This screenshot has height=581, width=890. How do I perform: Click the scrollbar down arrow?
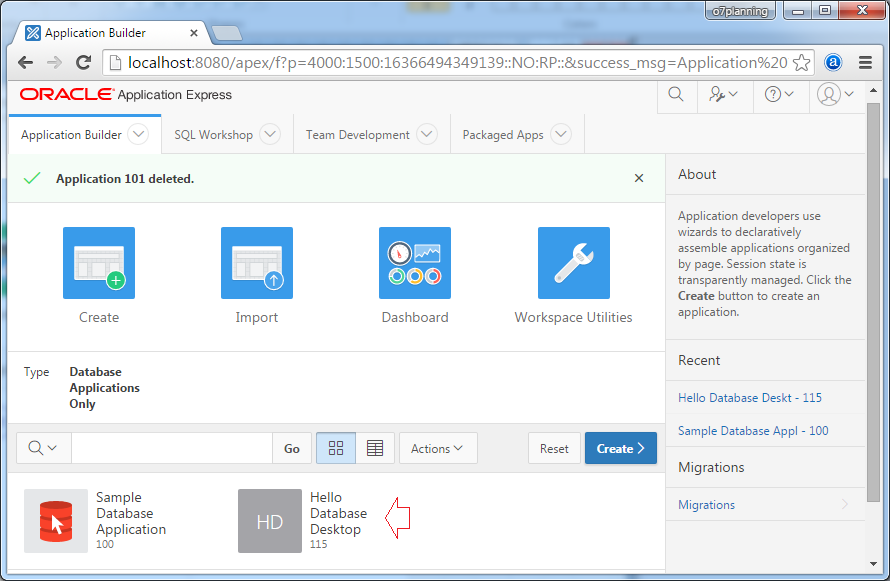(x=873, y=563)
